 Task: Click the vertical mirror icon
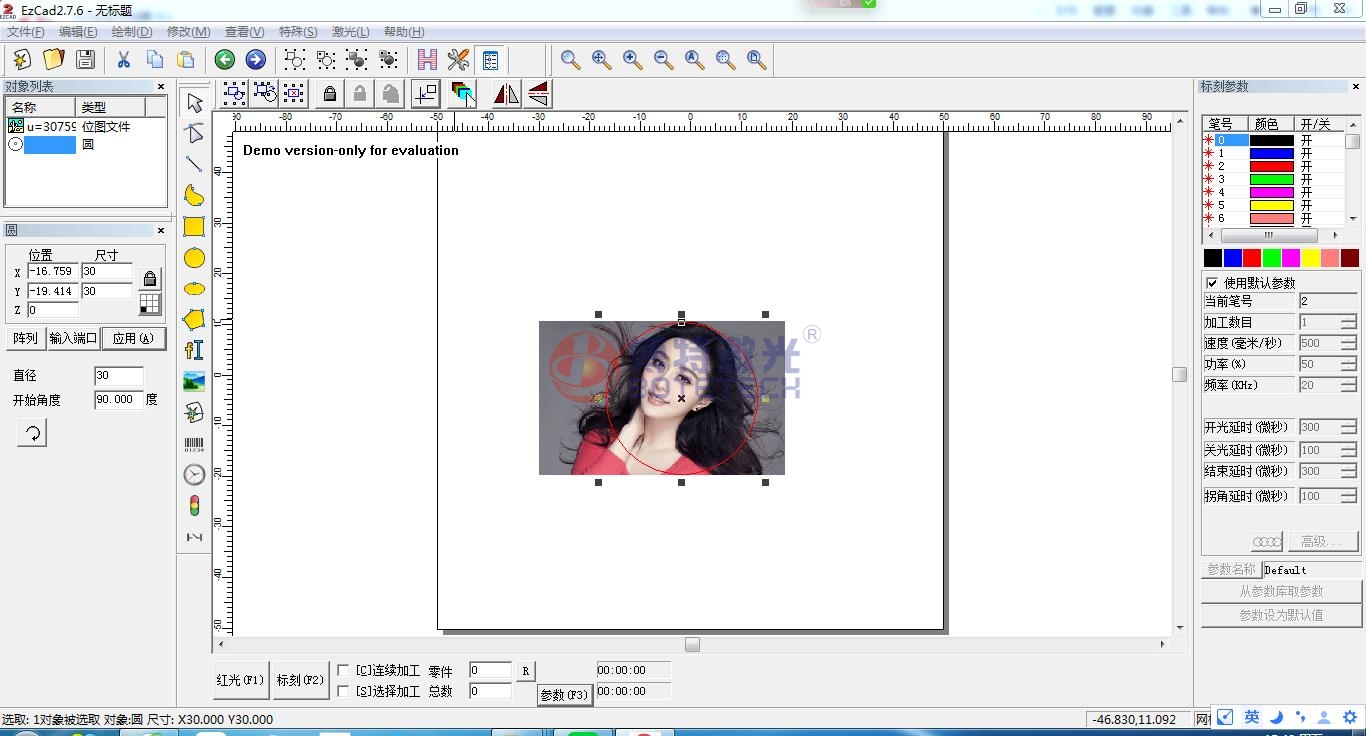[x=538, y=94]
